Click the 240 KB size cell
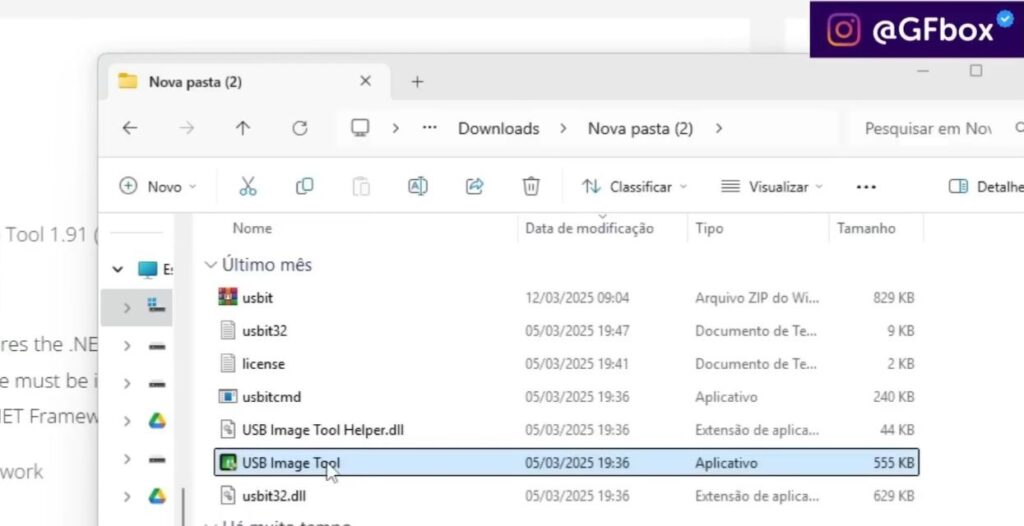 (893, 397)
